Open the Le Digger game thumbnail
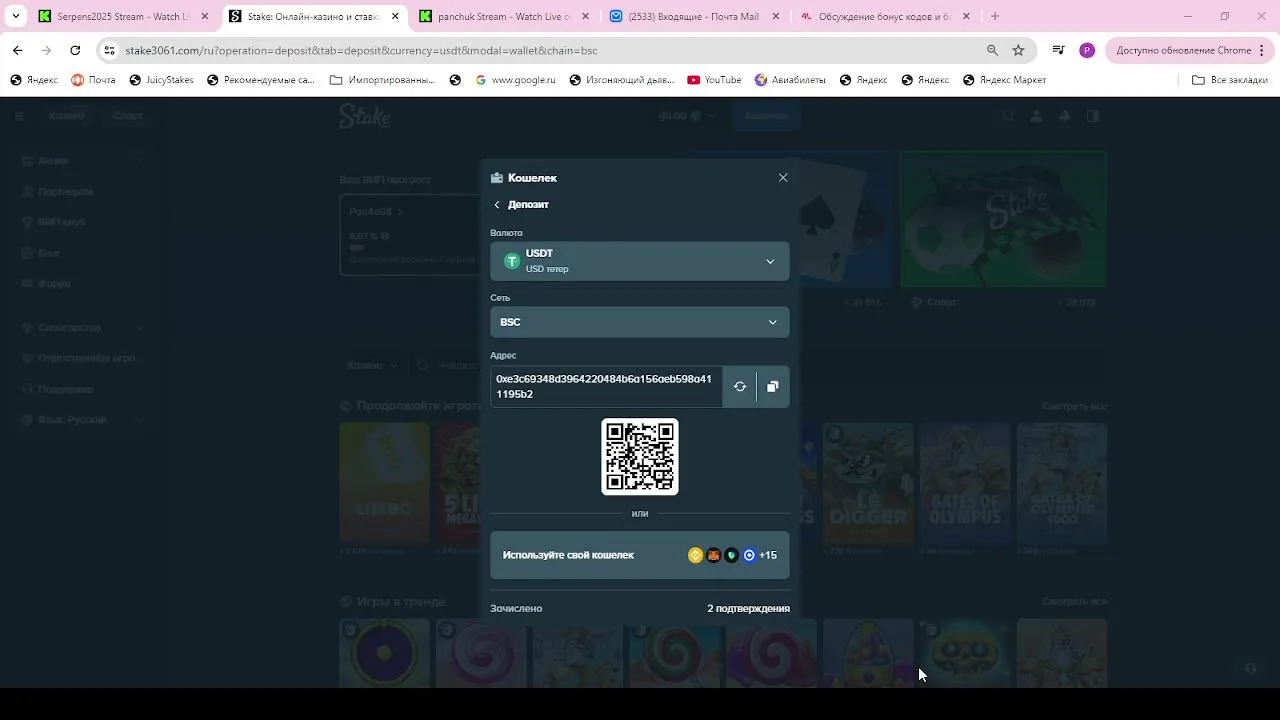Viewport: 1280px width, 720px height. (868, 483)
